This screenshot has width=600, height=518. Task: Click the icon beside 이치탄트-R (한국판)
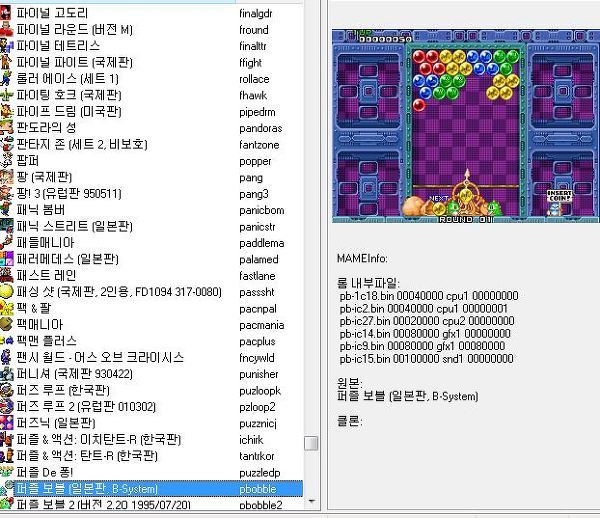tap(6, 439)
